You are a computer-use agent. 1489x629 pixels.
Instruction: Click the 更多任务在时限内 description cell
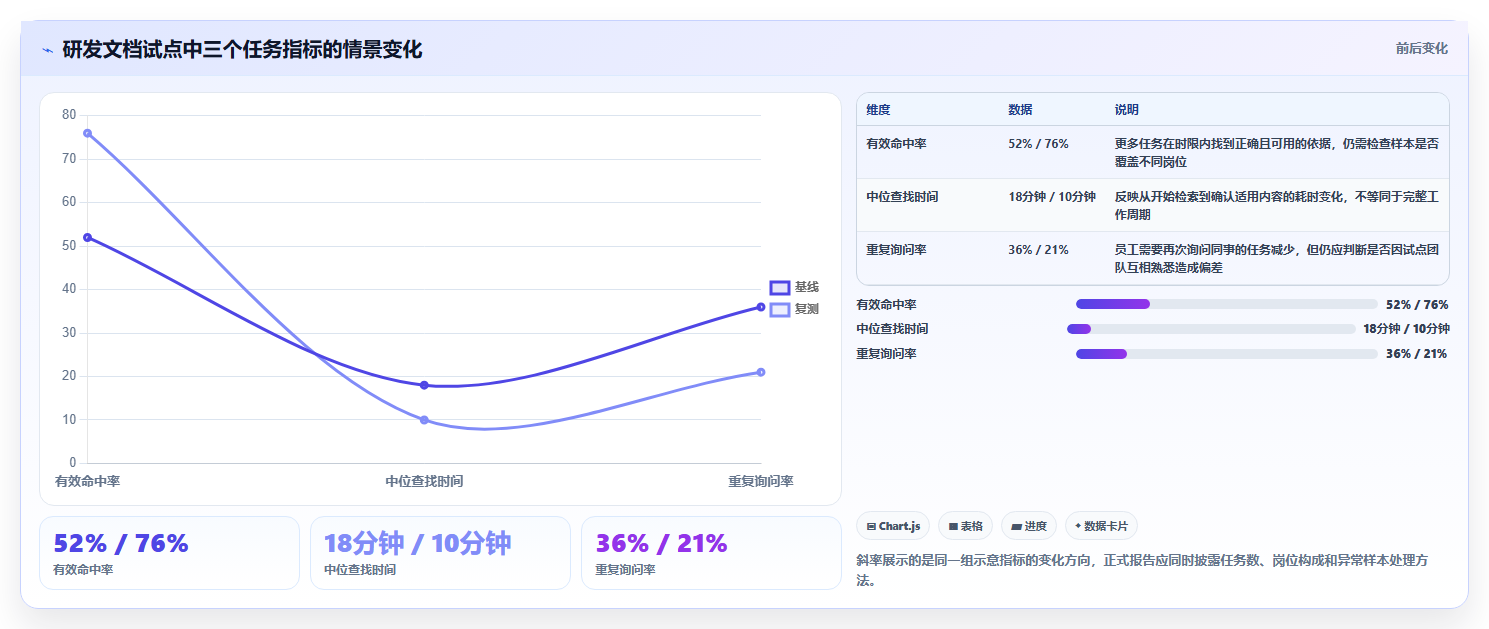coord(1277,152)
